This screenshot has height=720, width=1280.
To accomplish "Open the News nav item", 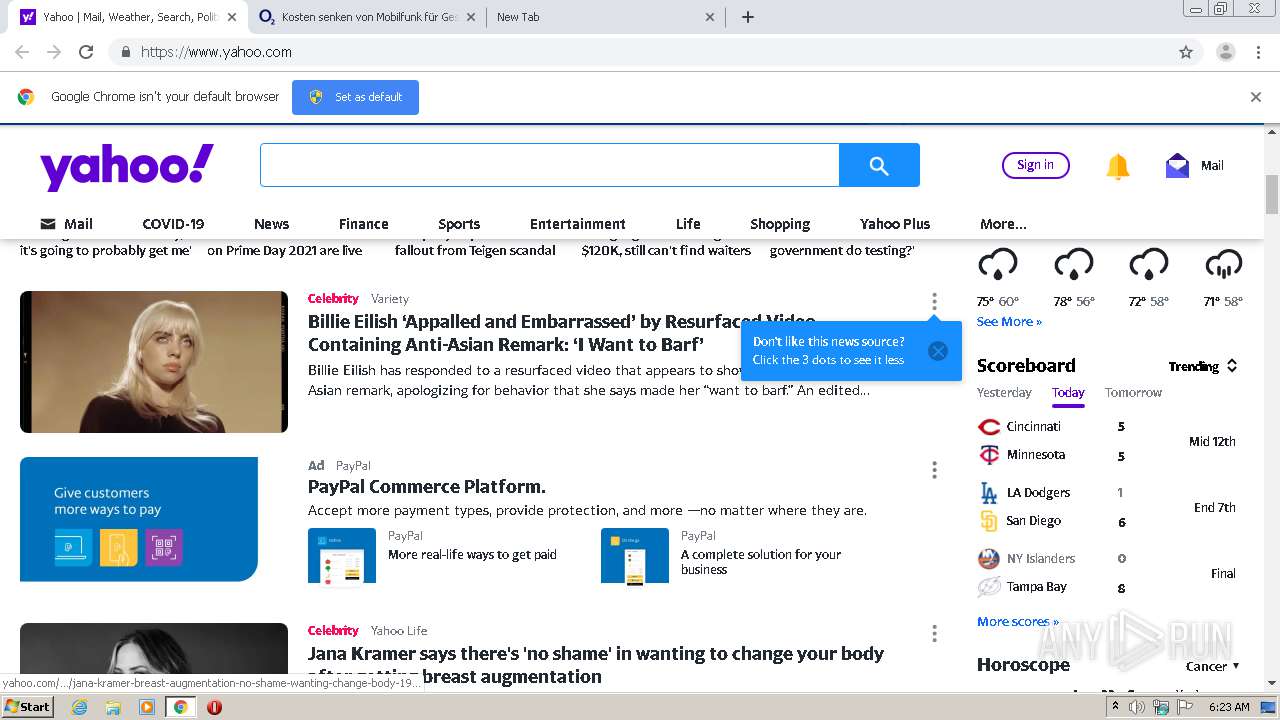I will pos(271,224).
